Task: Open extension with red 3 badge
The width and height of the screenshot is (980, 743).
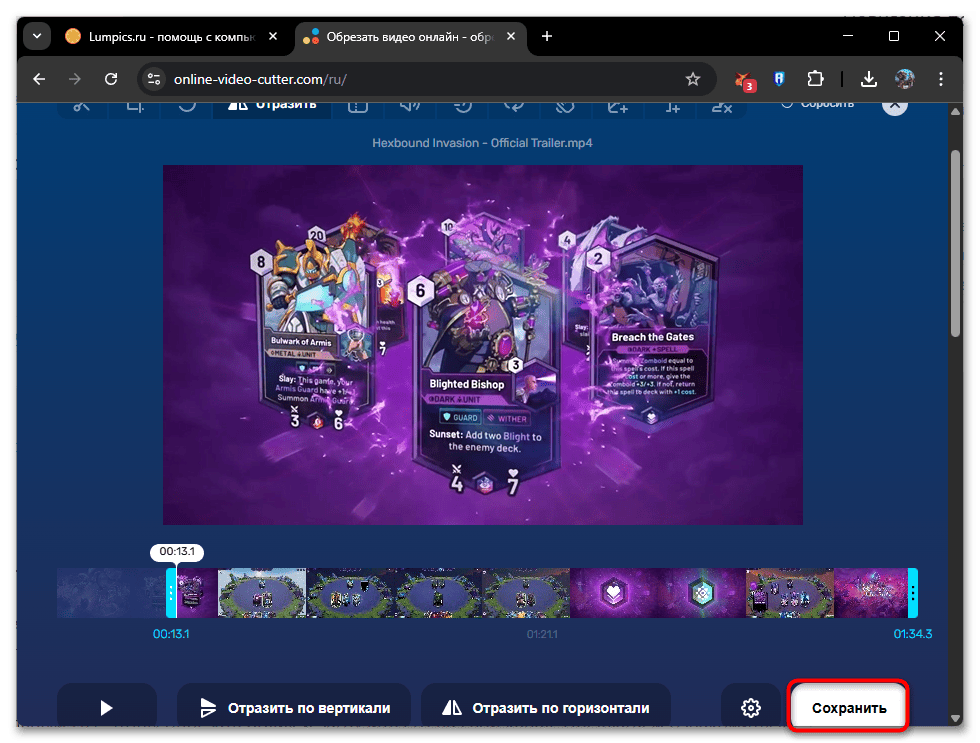Action: click(743, 80)
